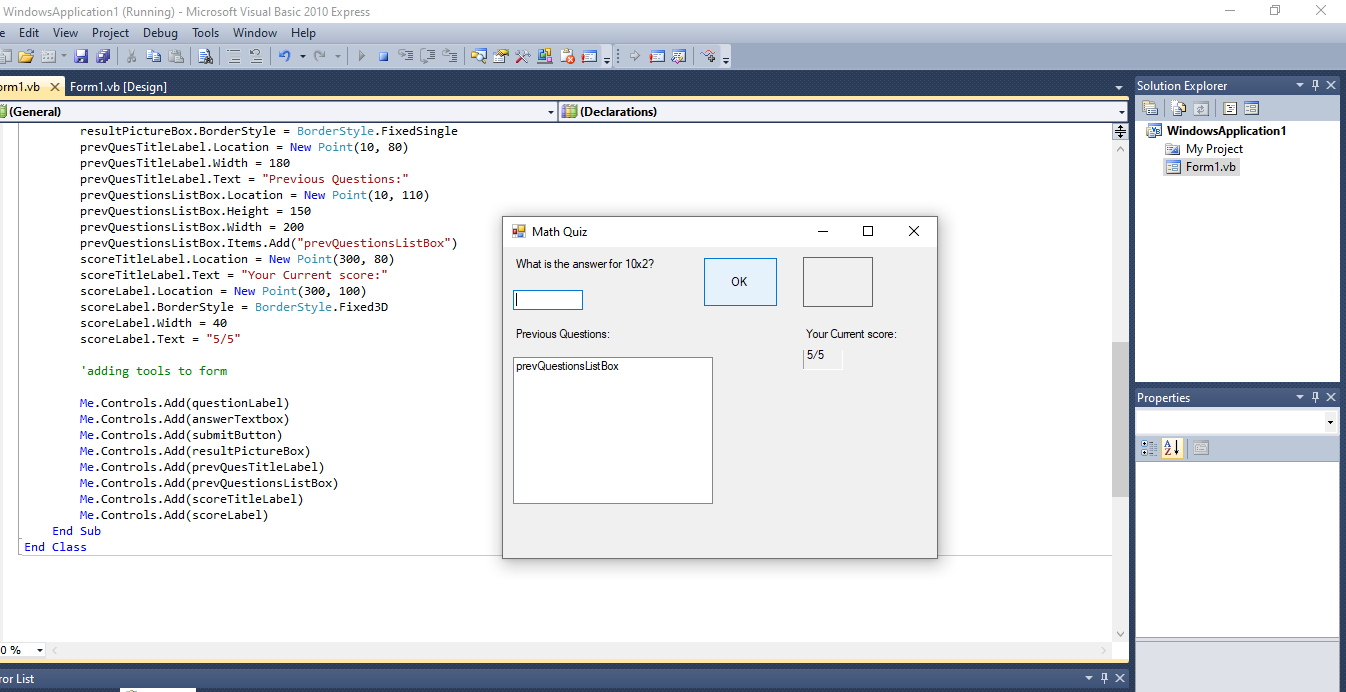Click the Refresh icon in Solution Explorer
This screenshot has height=692, width=1346.
[1201, 107]
